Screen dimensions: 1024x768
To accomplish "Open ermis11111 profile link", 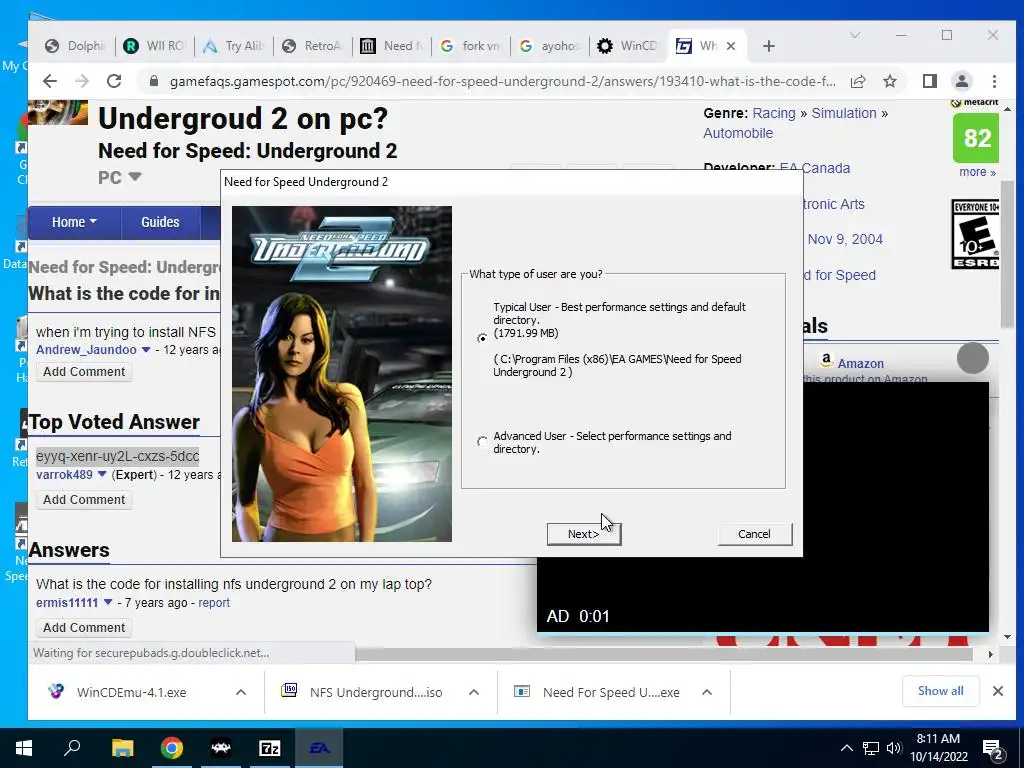I will pyautogui.click(x=67, y=603).
